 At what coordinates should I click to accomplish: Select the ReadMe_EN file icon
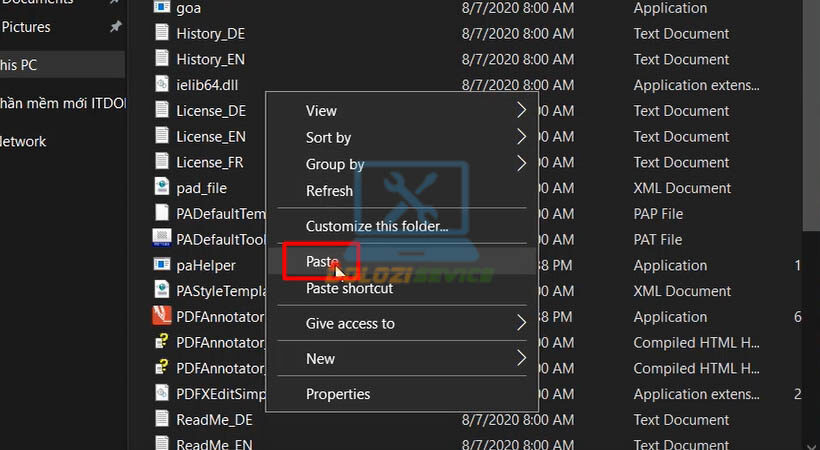pos(162,443)
